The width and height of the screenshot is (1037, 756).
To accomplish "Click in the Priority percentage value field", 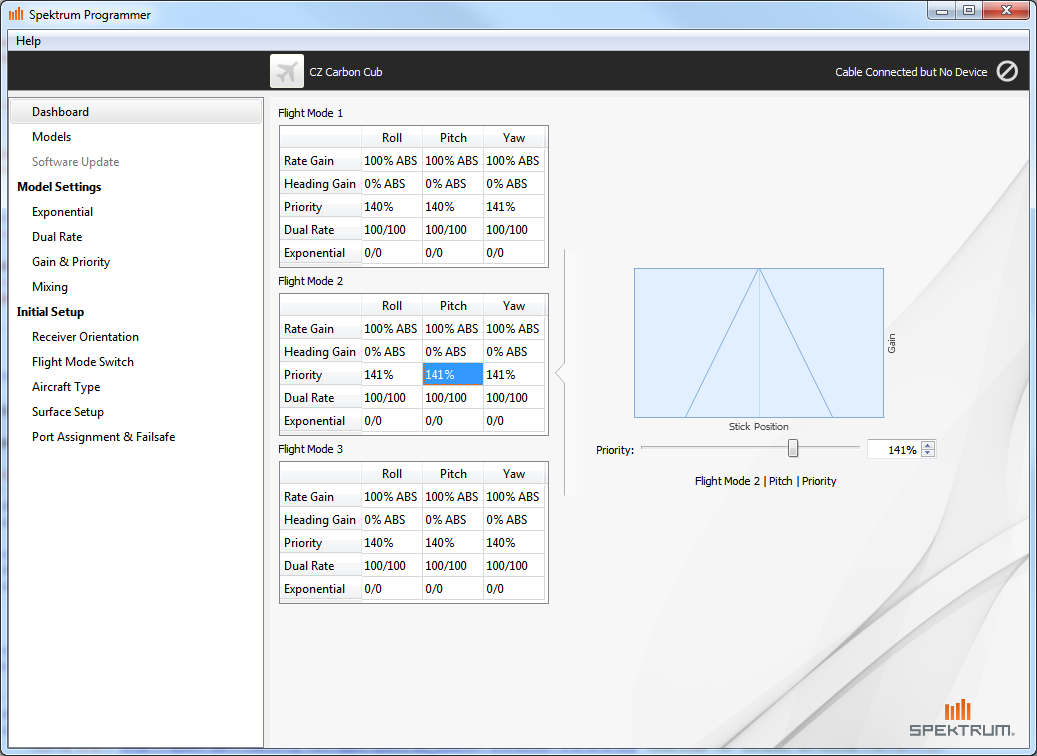I will [894, 450].
